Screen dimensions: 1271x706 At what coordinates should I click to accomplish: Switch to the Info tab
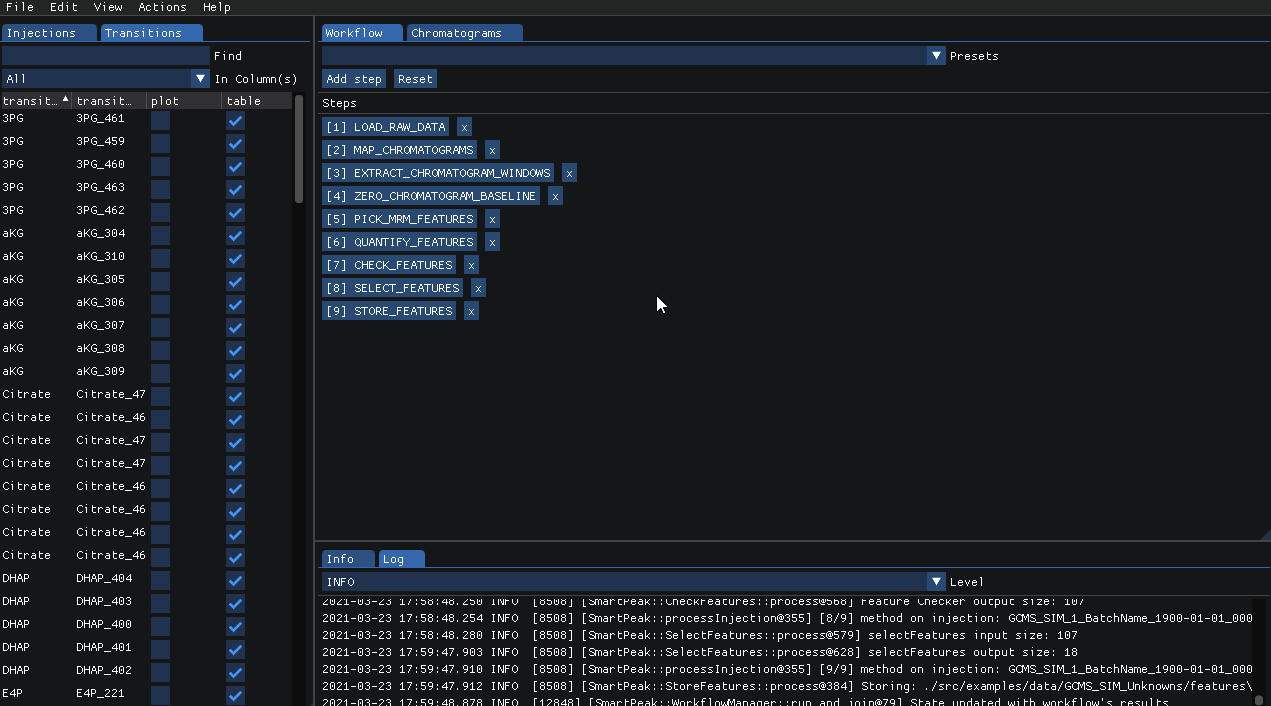pos(348,559)
